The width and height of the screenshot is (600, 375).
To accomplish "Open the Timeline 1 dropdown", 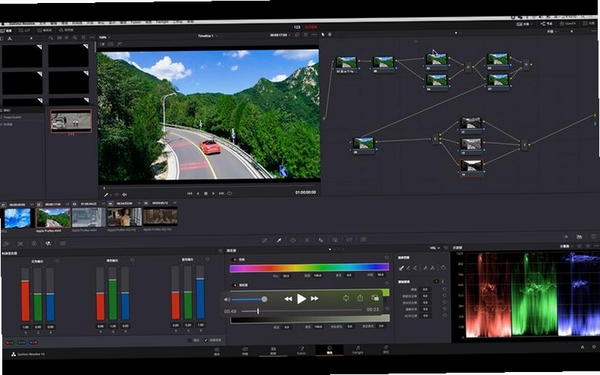I will coord(208,36).
